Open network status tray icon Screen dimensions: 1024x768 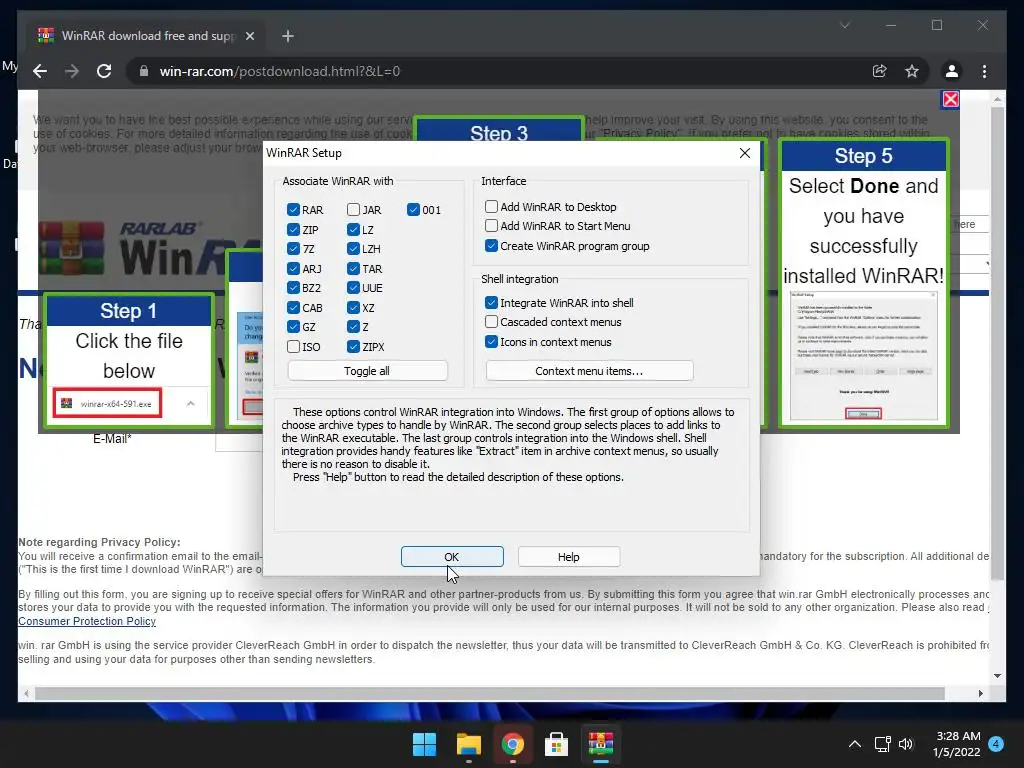tap(882, 744)
